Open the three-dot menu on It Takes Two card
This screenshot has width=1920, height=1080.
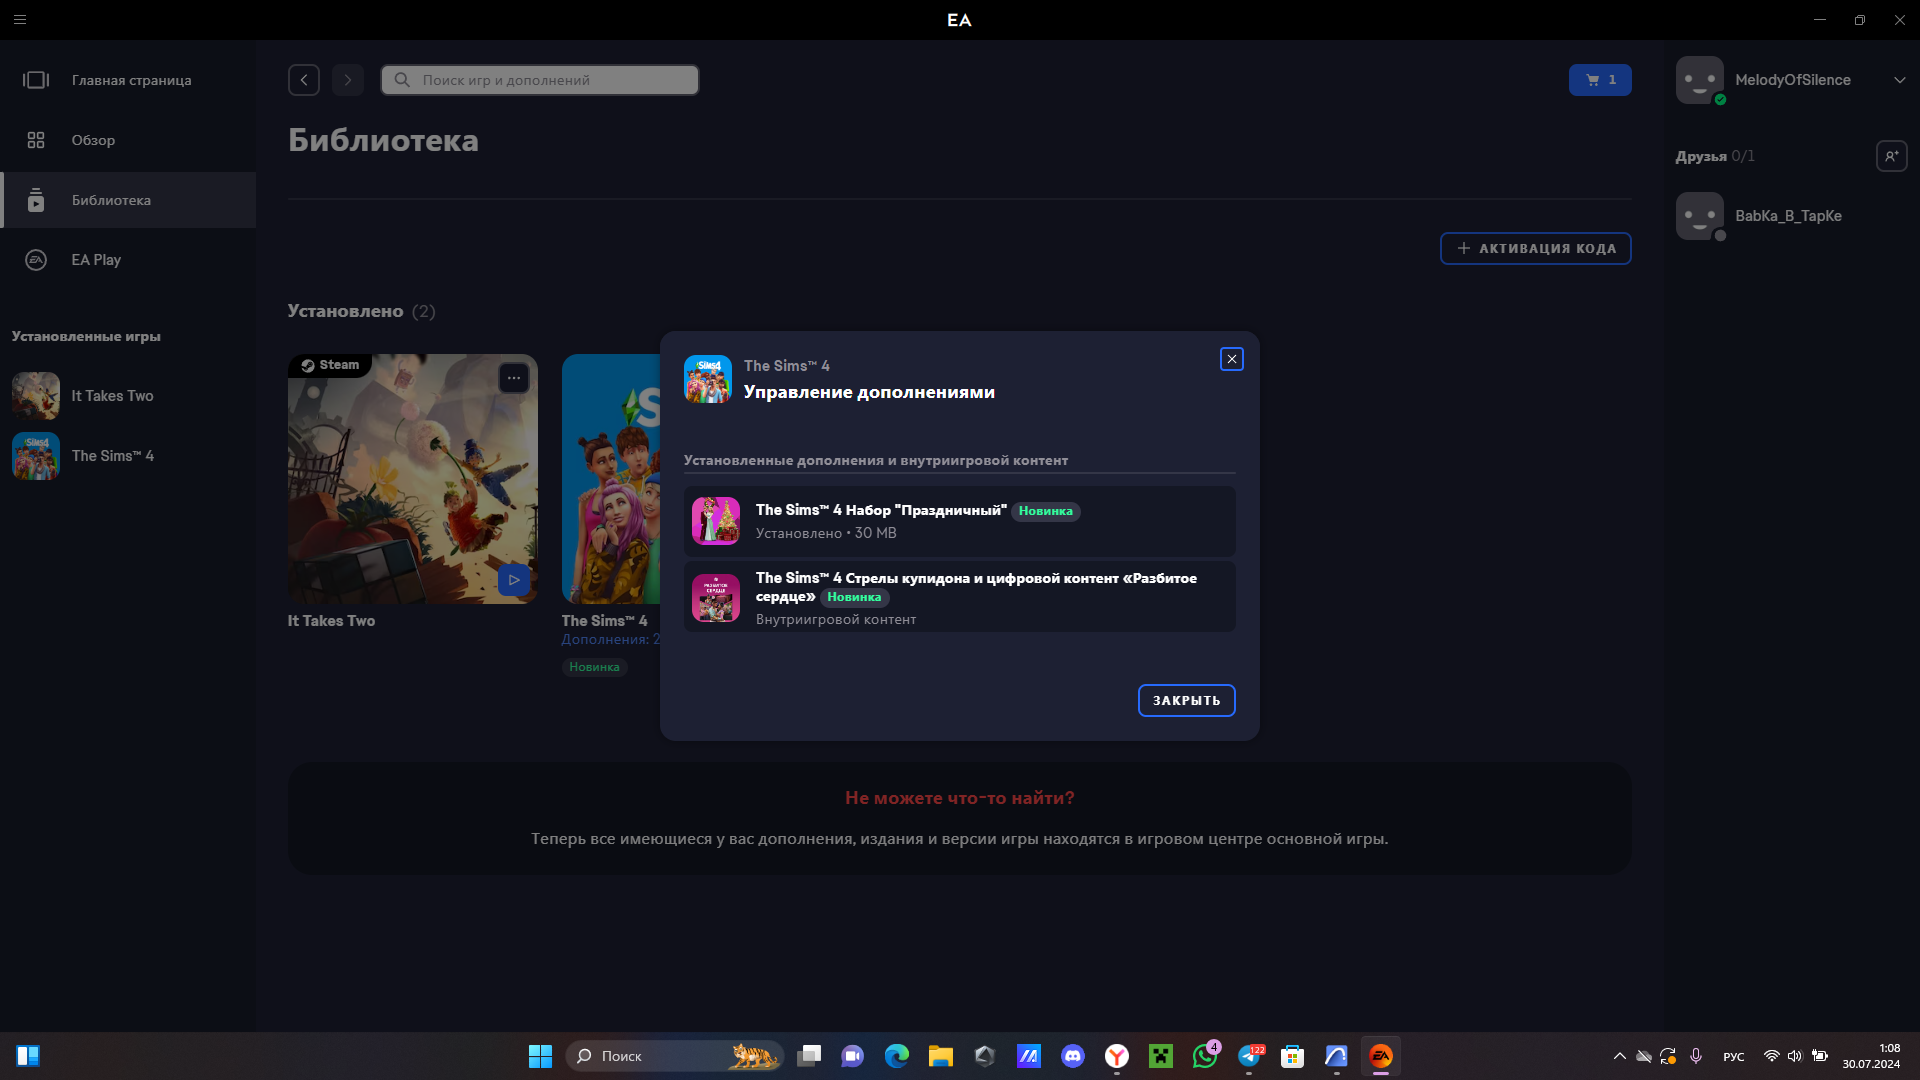click(514, 378)
